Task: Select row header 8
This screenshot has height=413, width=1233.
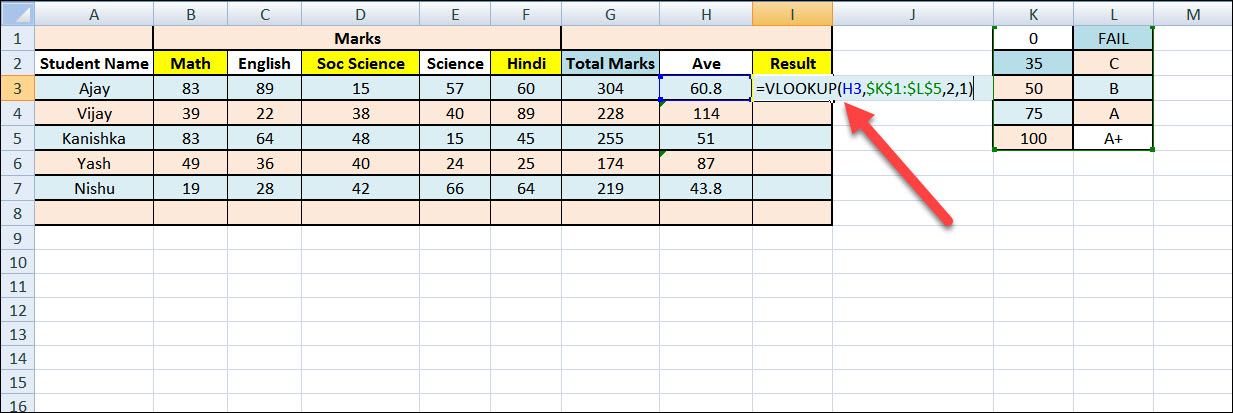Action: click(17, 213)
